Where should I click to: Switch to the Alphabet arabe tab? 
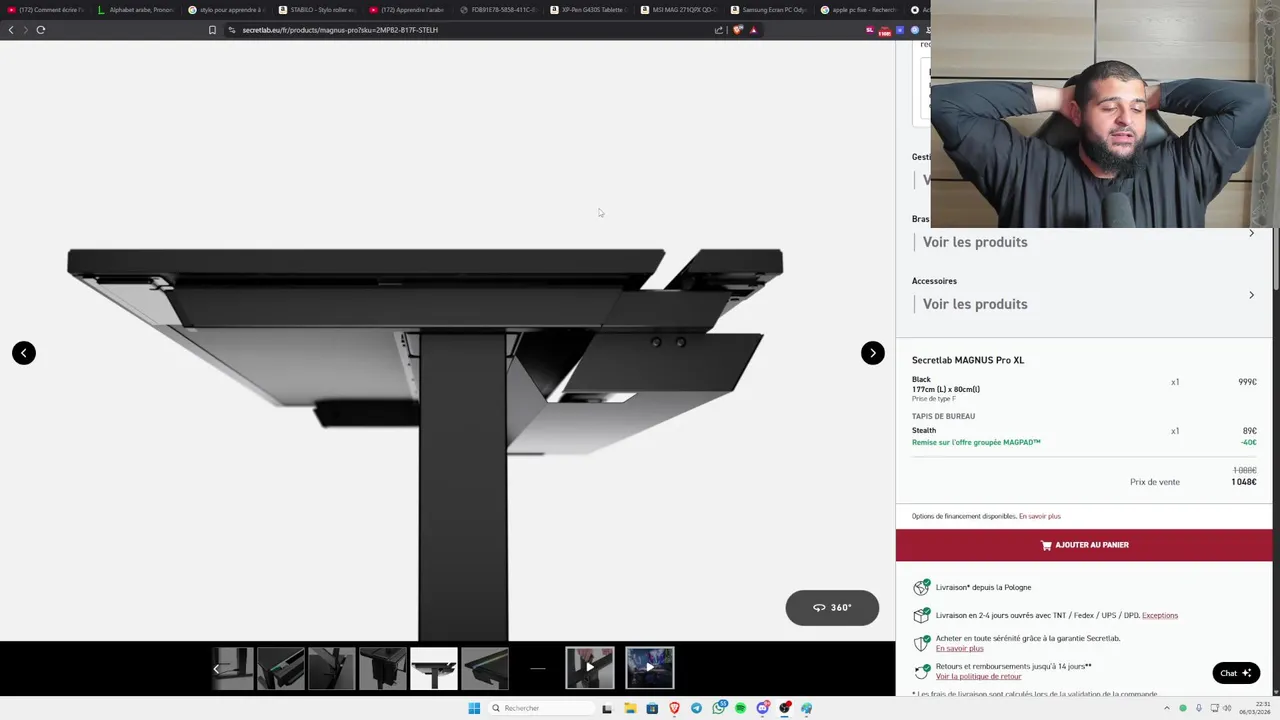[x=136, y=10]
